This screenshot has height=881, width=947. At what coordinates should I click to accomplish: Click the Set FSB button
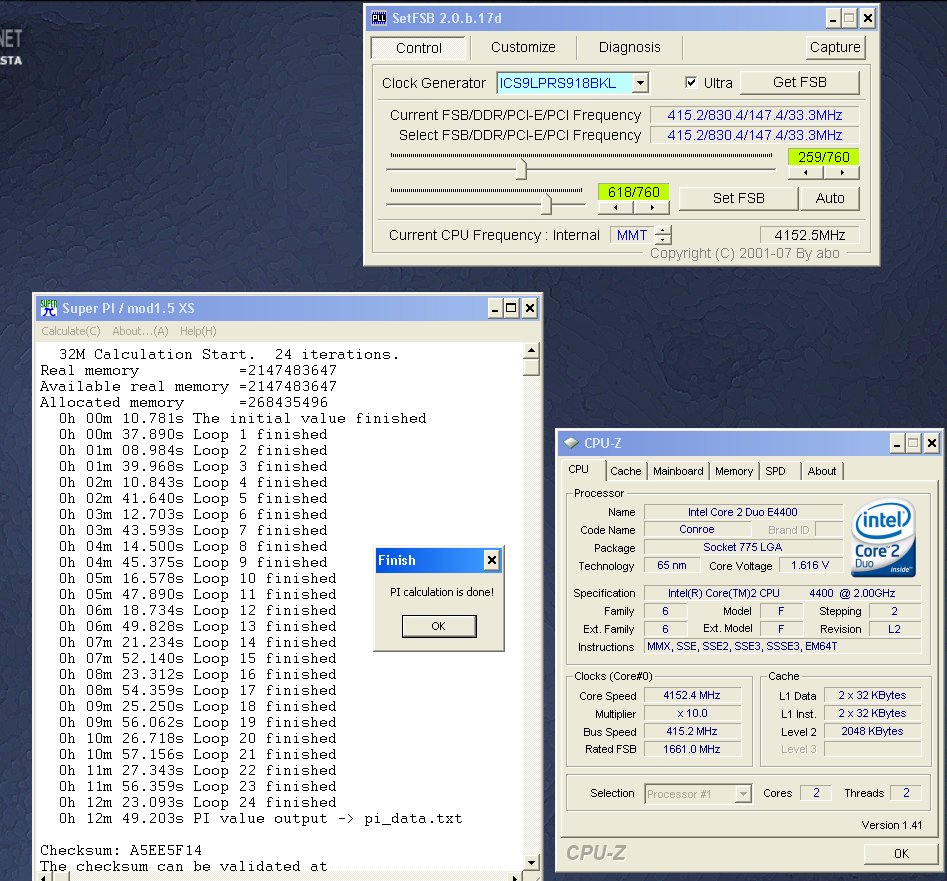[738, 198]
